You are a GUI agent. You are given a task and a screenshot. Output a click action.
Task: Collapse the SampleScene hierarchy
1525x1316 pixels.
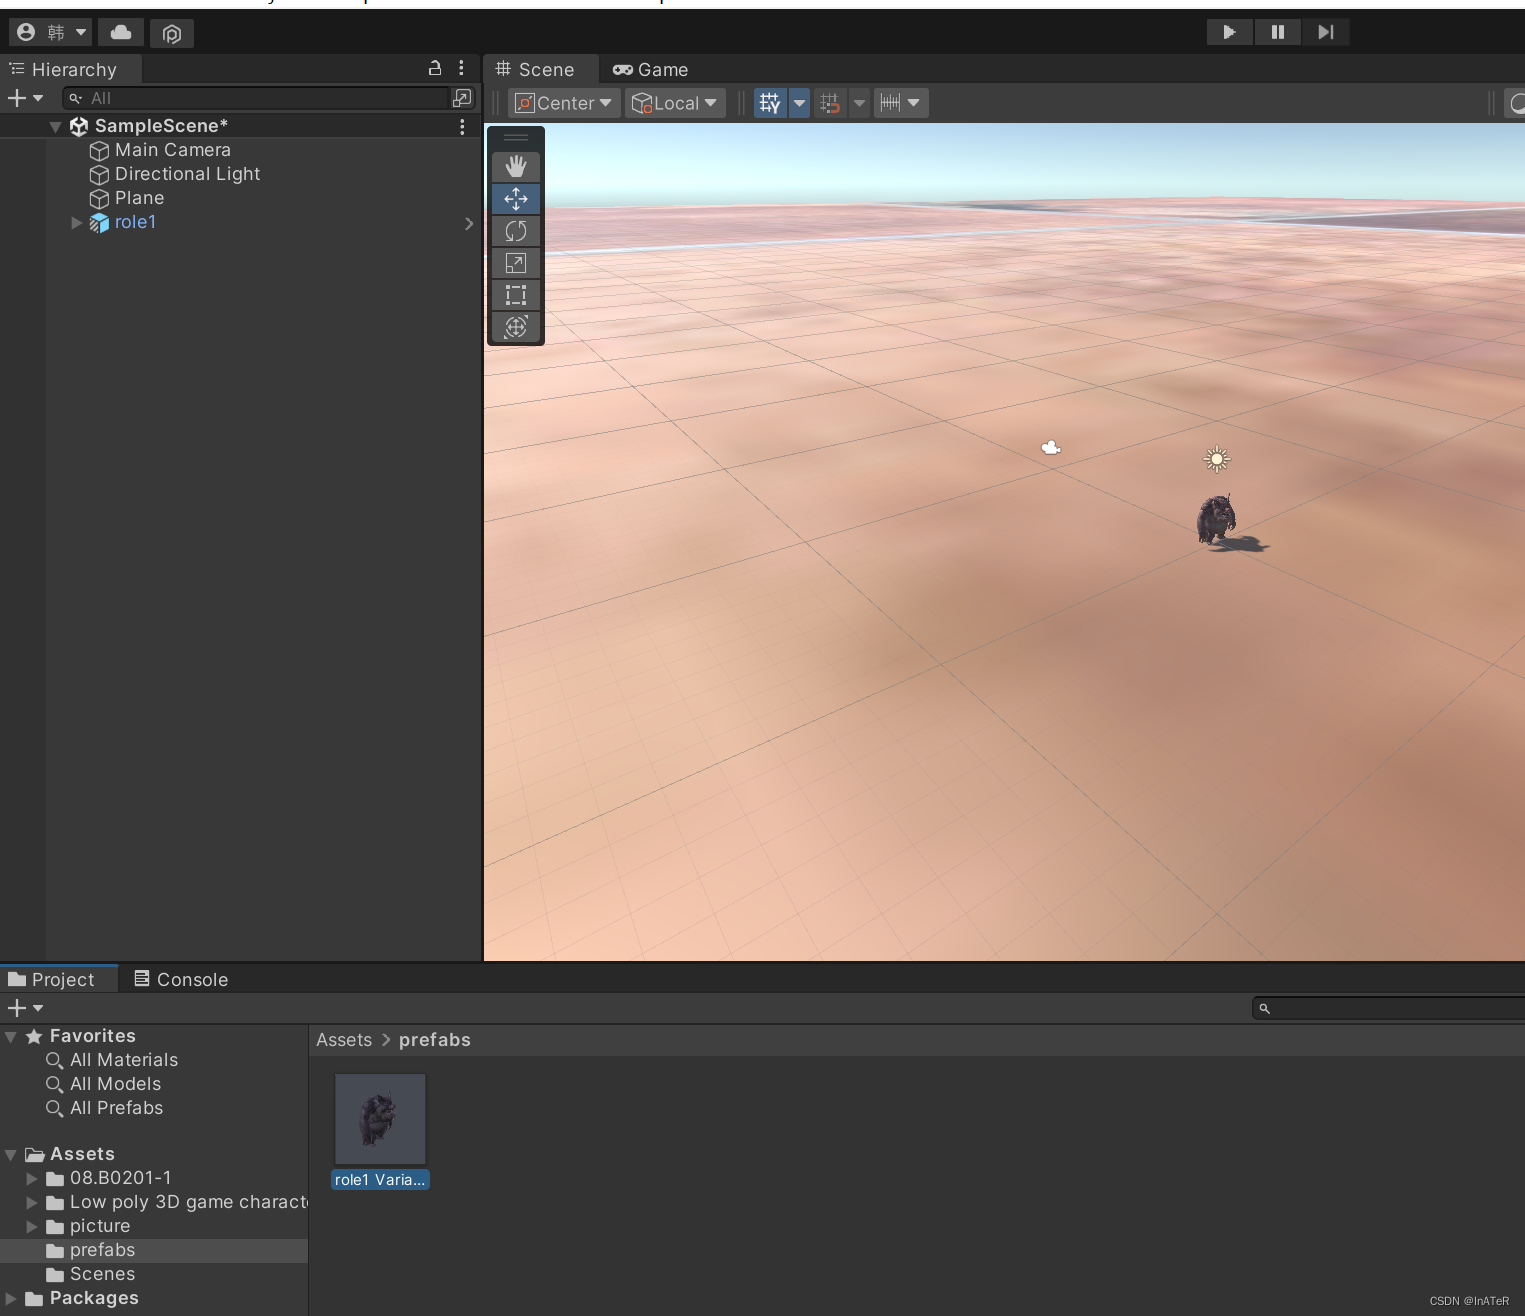click(56, 126)
